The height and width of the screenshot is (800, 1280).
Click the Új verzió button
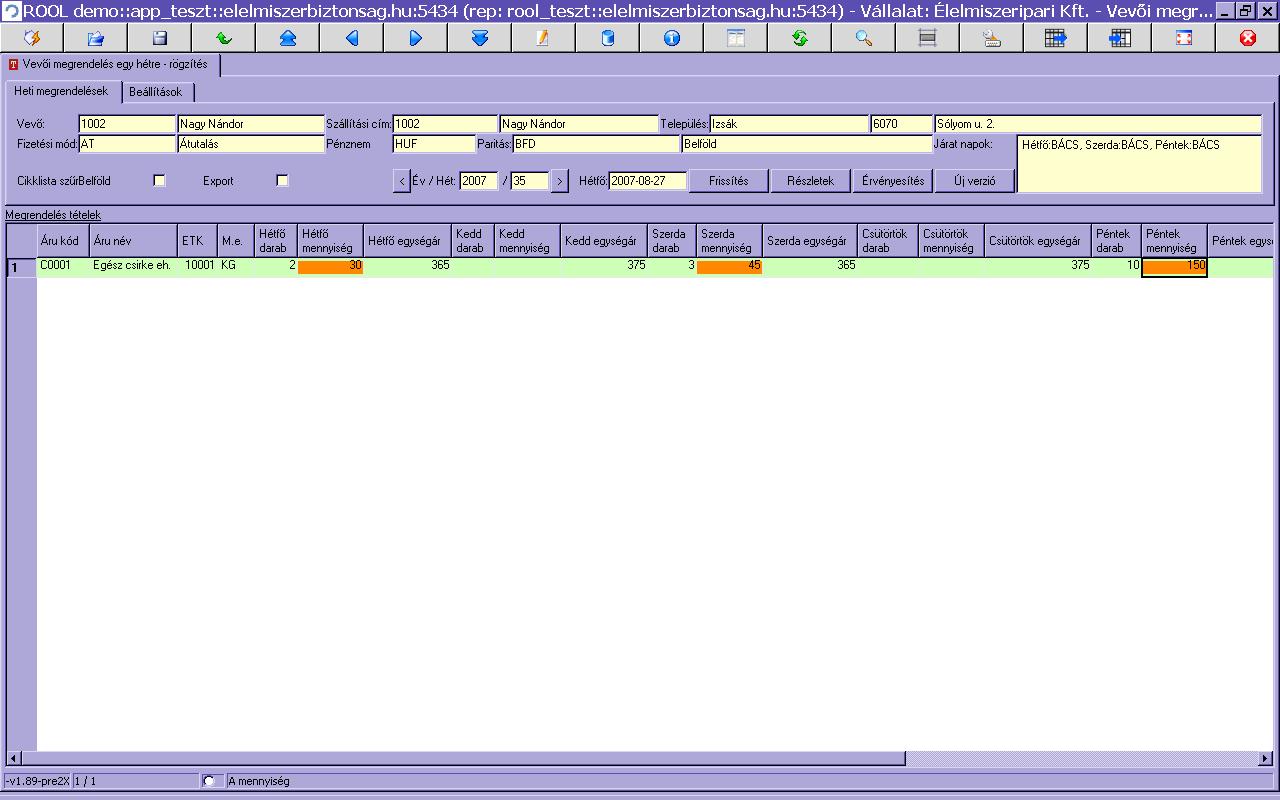(975, 181)
